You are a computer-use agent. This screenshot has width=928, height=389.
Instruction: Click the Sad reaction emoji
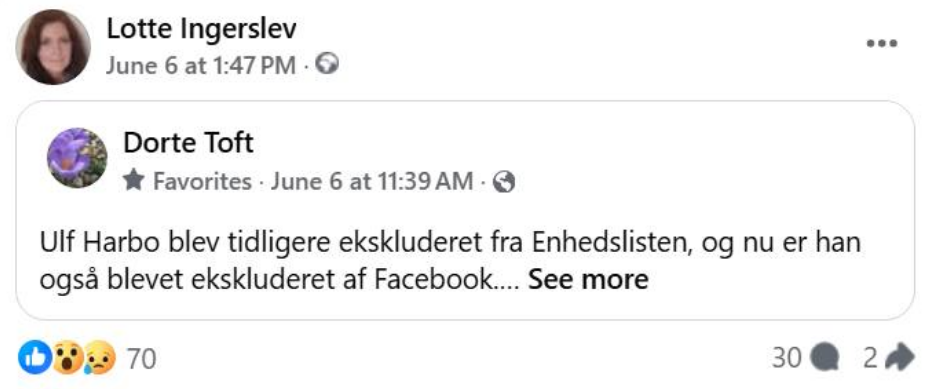coord(101,359)
